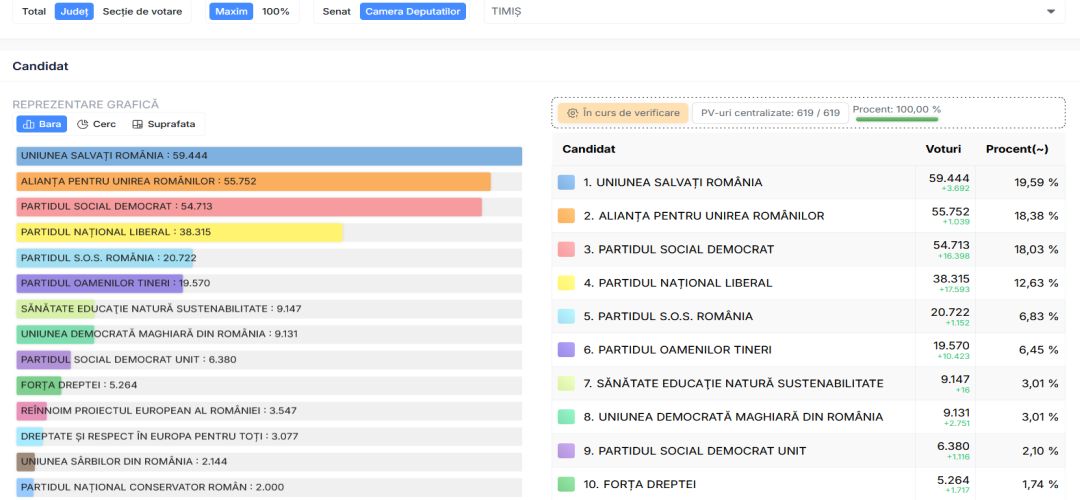The width and height of the screenshot is (1080, 500).
Task: Select the 100% scale option
Action: click(x=276, y=12)
